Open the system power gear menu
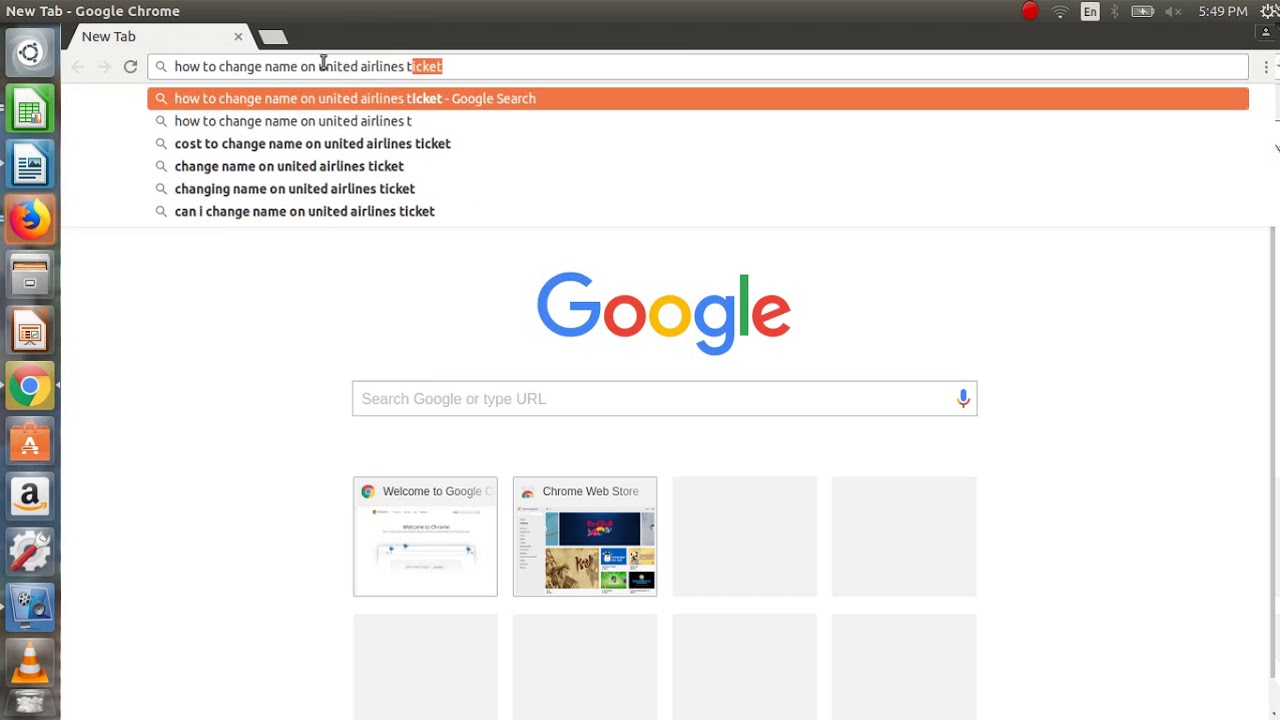The height and width of the screenshot is (720, 1280). [1270, 11]
